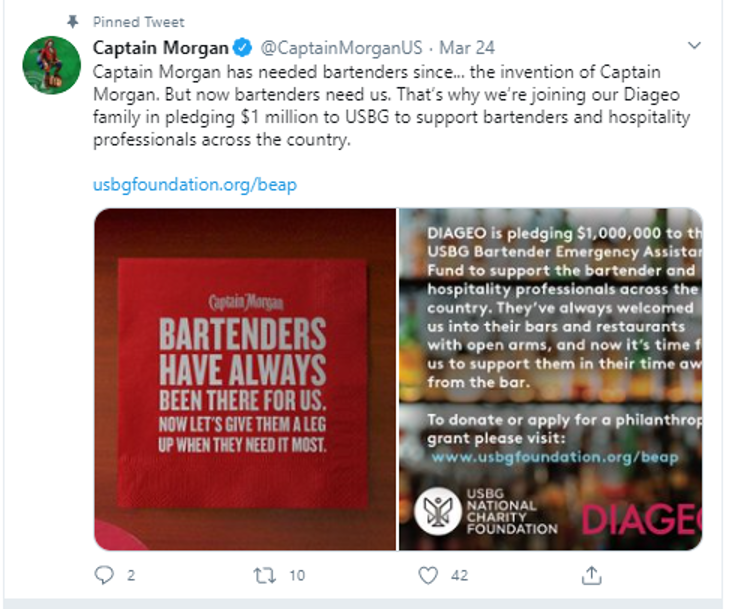Open the usbgfoundation.org/beap link
Image resolution: width=730 pixels, height=610 pixels.
pyautogui.click(x=195, y=184)
